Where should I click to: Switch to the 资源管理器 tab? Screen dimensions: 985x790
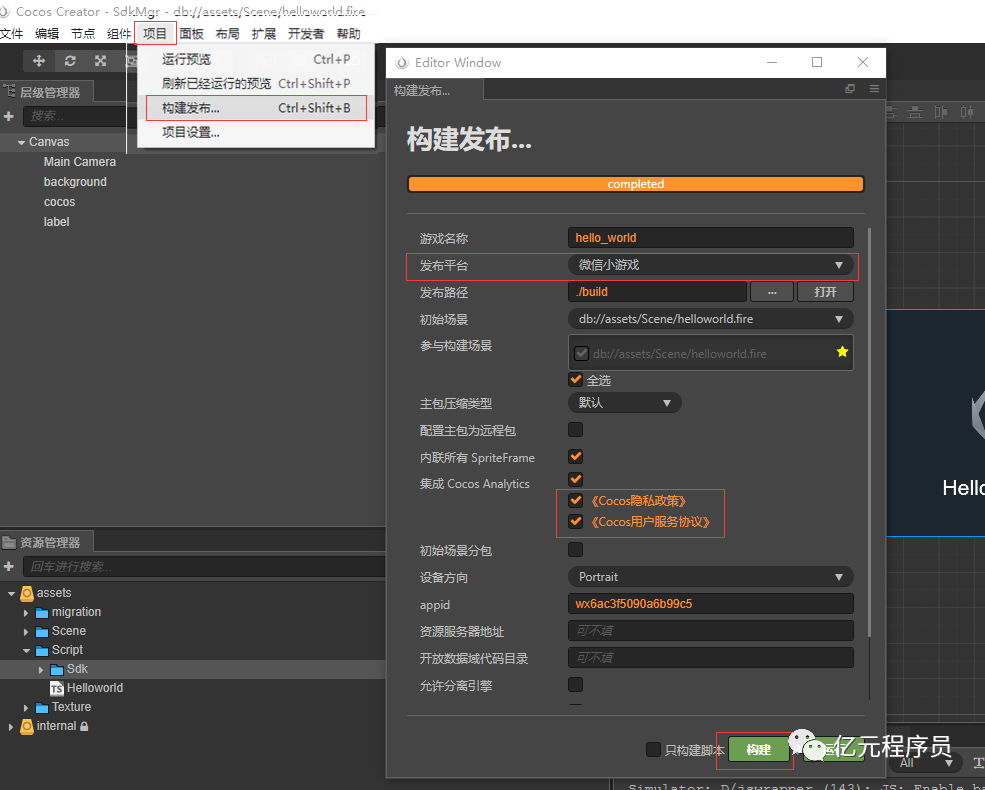tap(47, 543)
